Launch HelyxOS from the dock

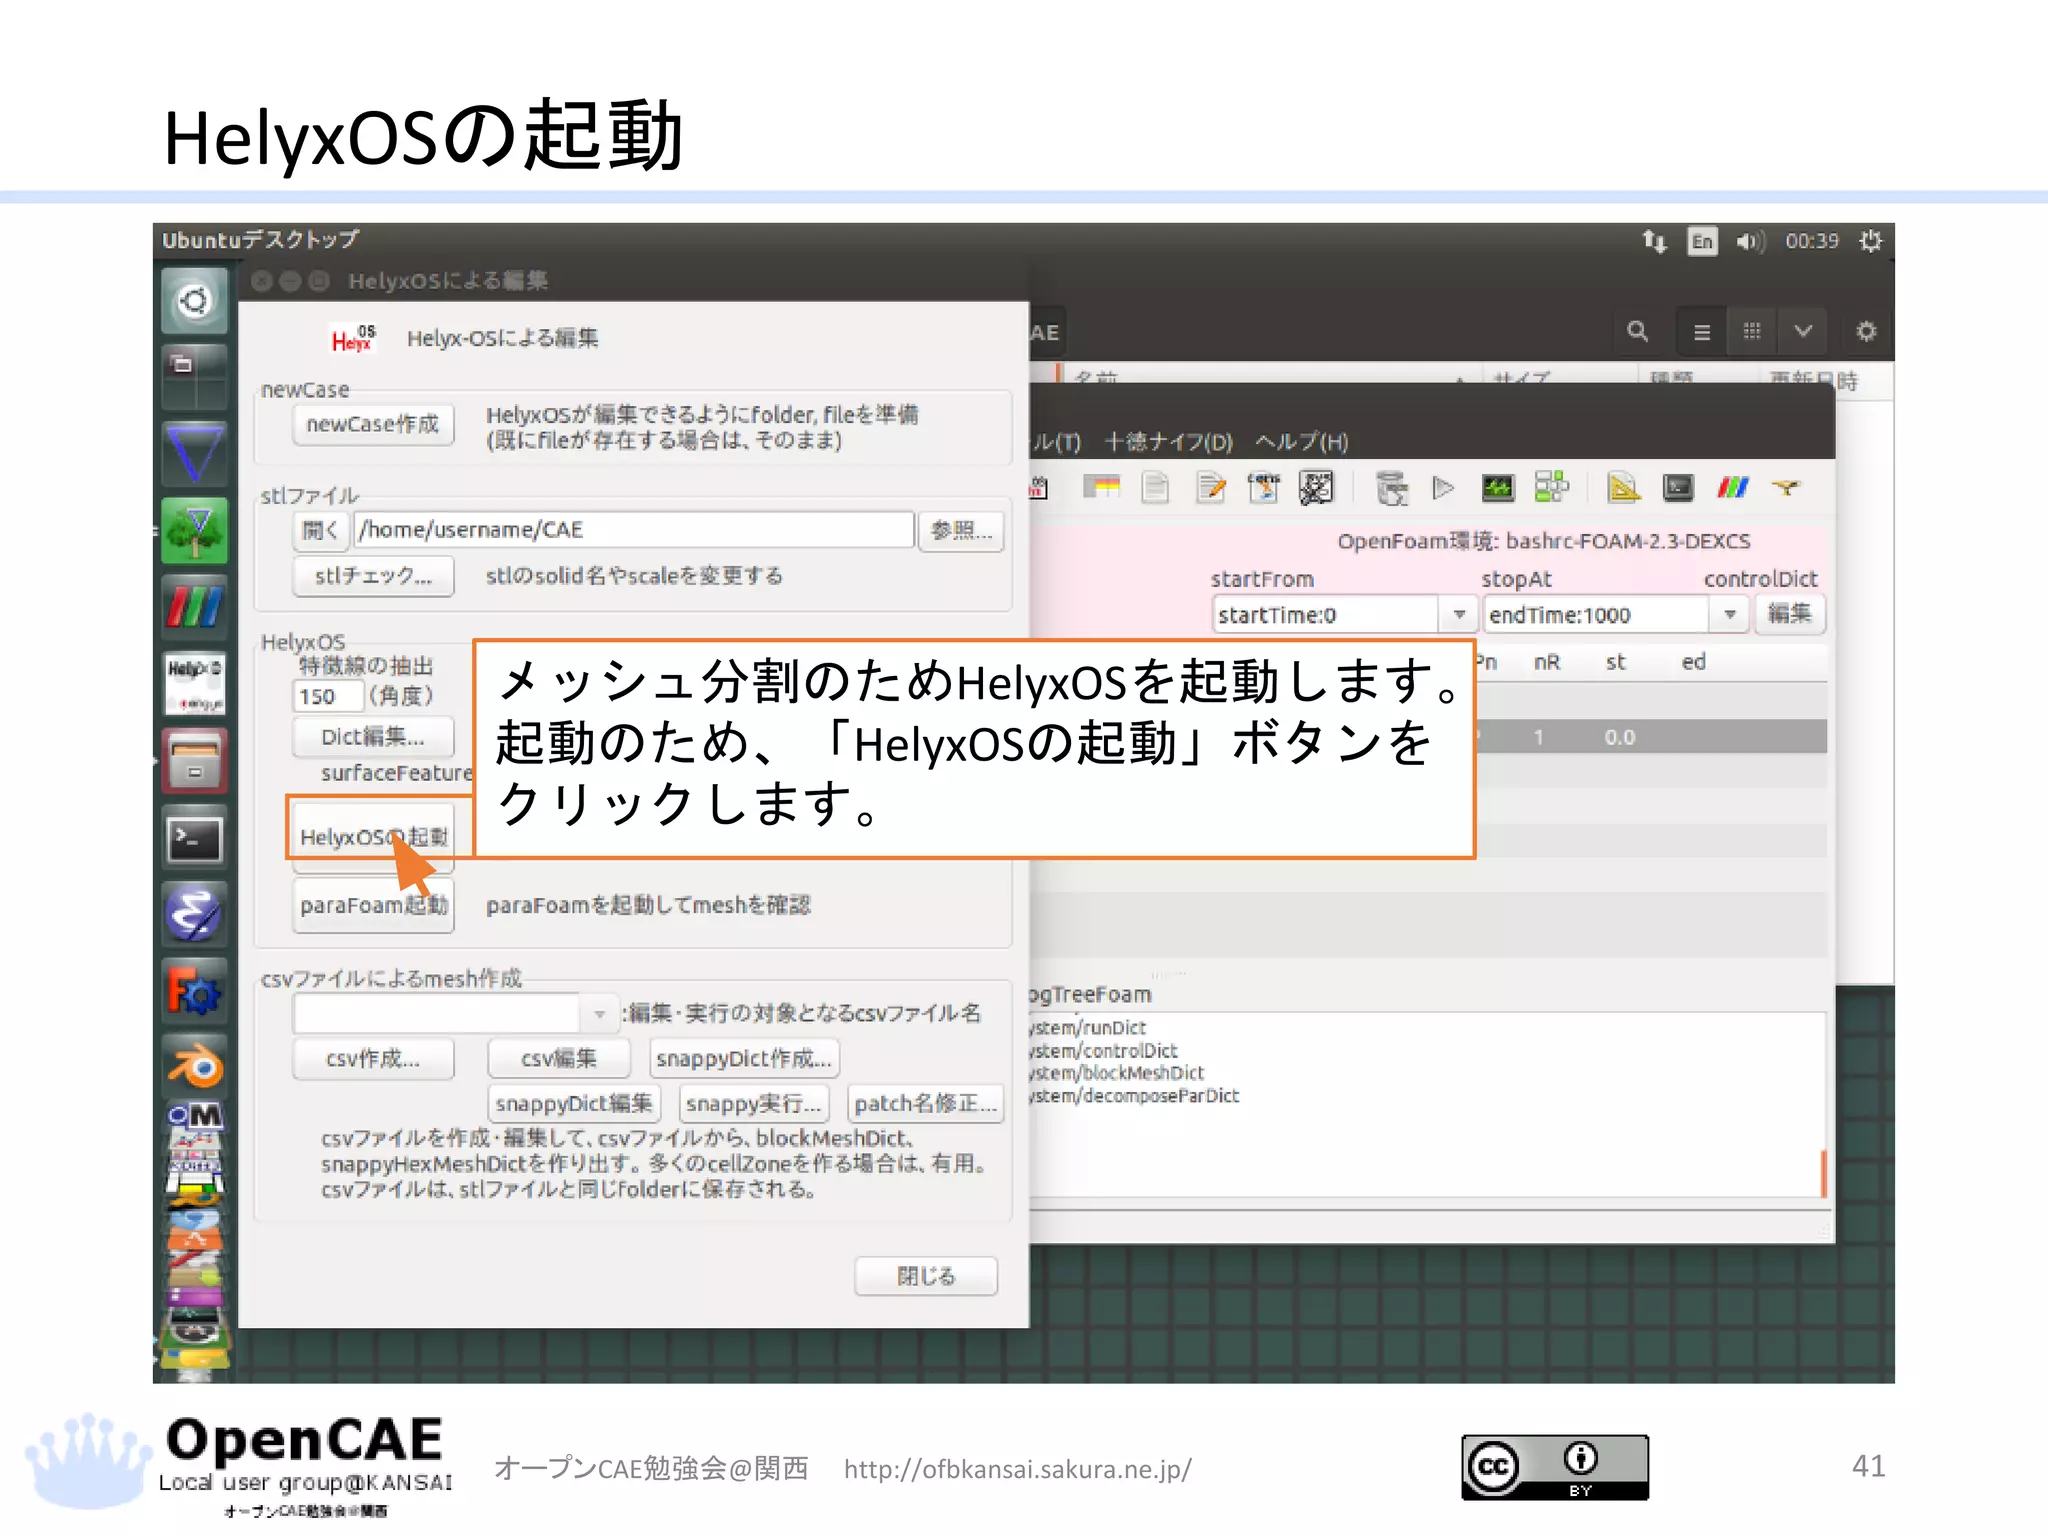click(x=194, y=684)
